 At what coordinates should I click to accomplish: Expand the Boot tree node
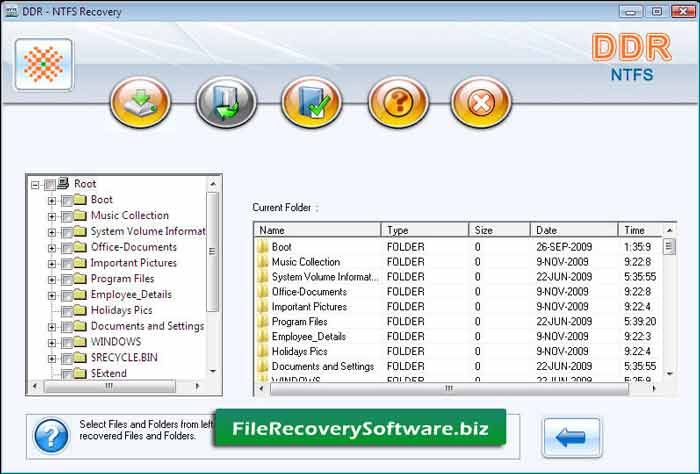[x=52, y=201]
